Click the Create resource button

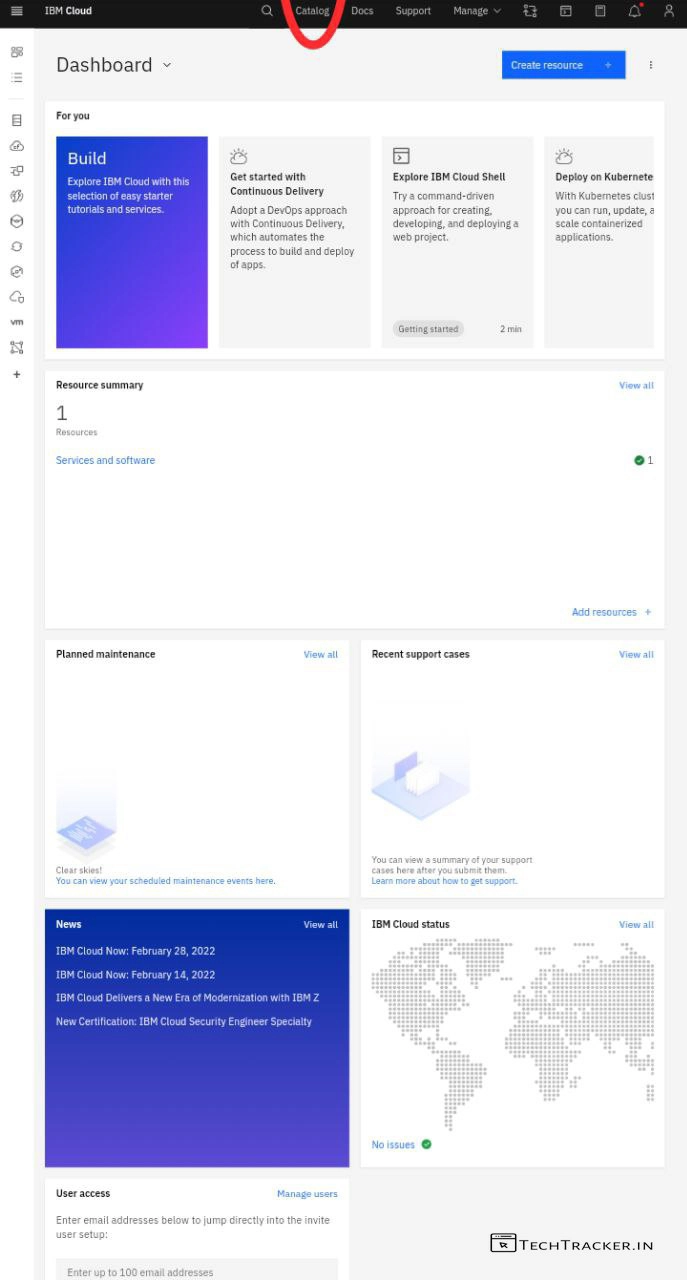coord(563,65)
